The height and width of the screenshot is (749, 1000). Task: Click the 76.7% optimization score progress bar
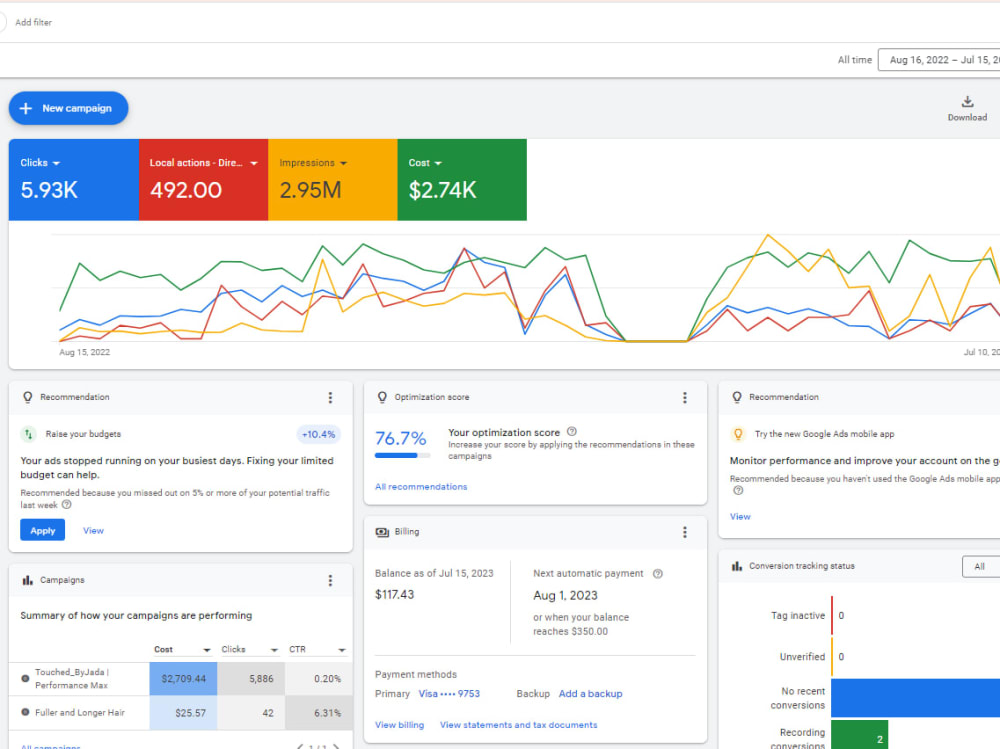(x=402, y=456)
